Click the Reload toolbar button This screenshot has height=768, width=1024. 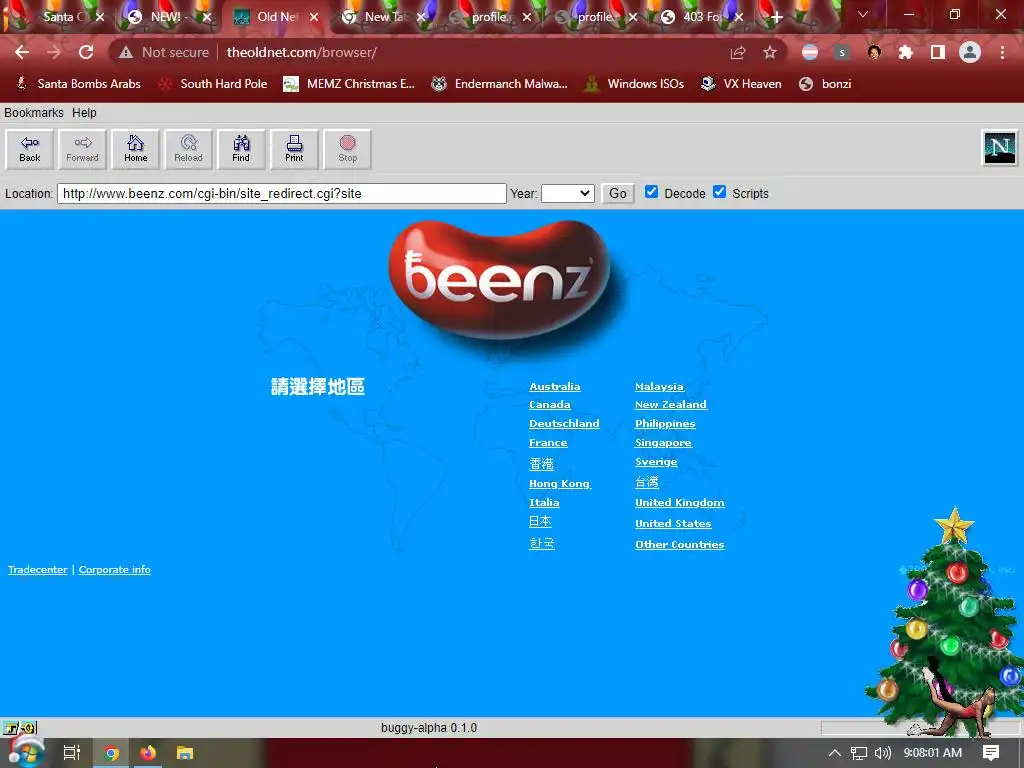pos(188,150)
